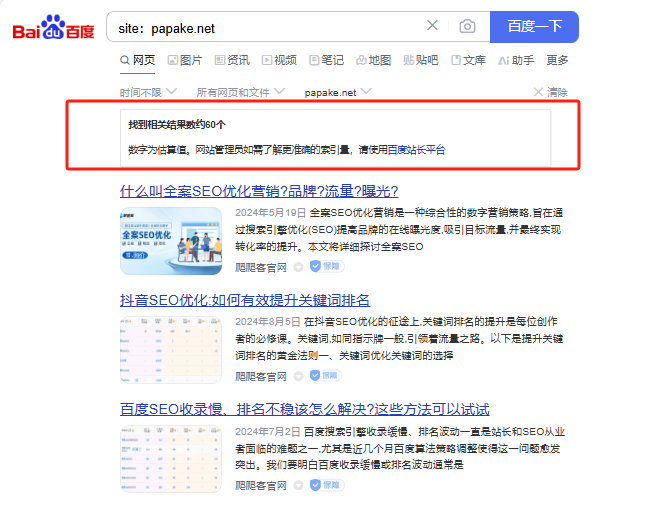Click the date 2024年7月2日
656x506 pixels.
(268, 432)
